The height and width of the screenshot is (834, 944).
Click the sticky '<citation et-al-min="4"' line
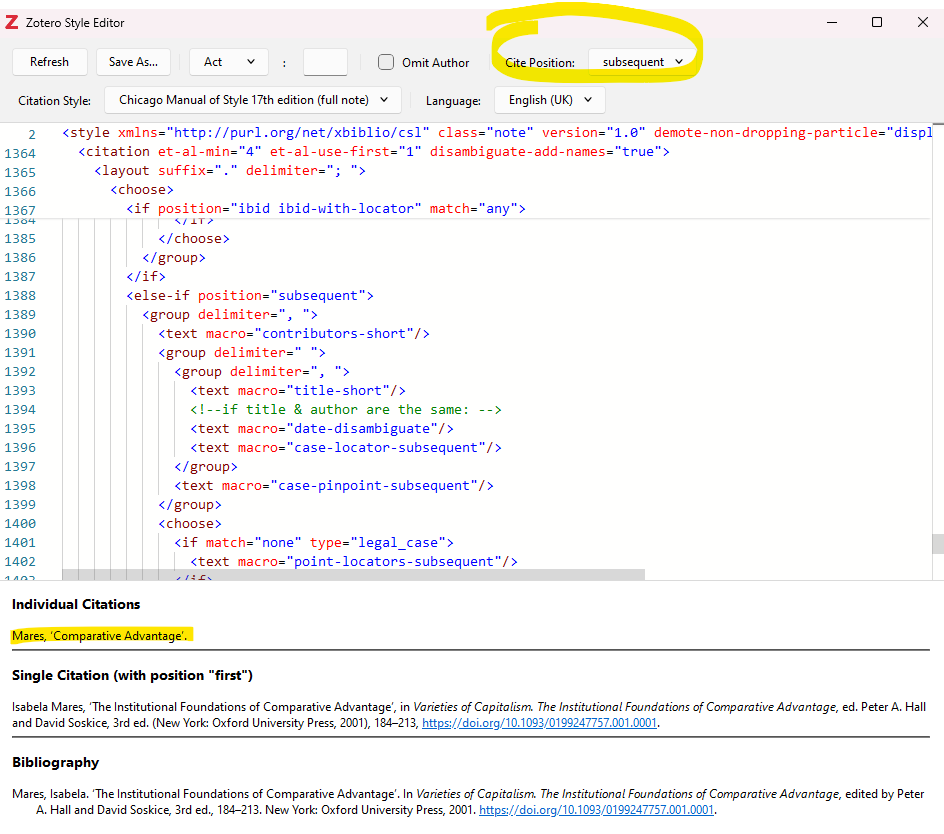pyautogui.click(x=374, y=152)
